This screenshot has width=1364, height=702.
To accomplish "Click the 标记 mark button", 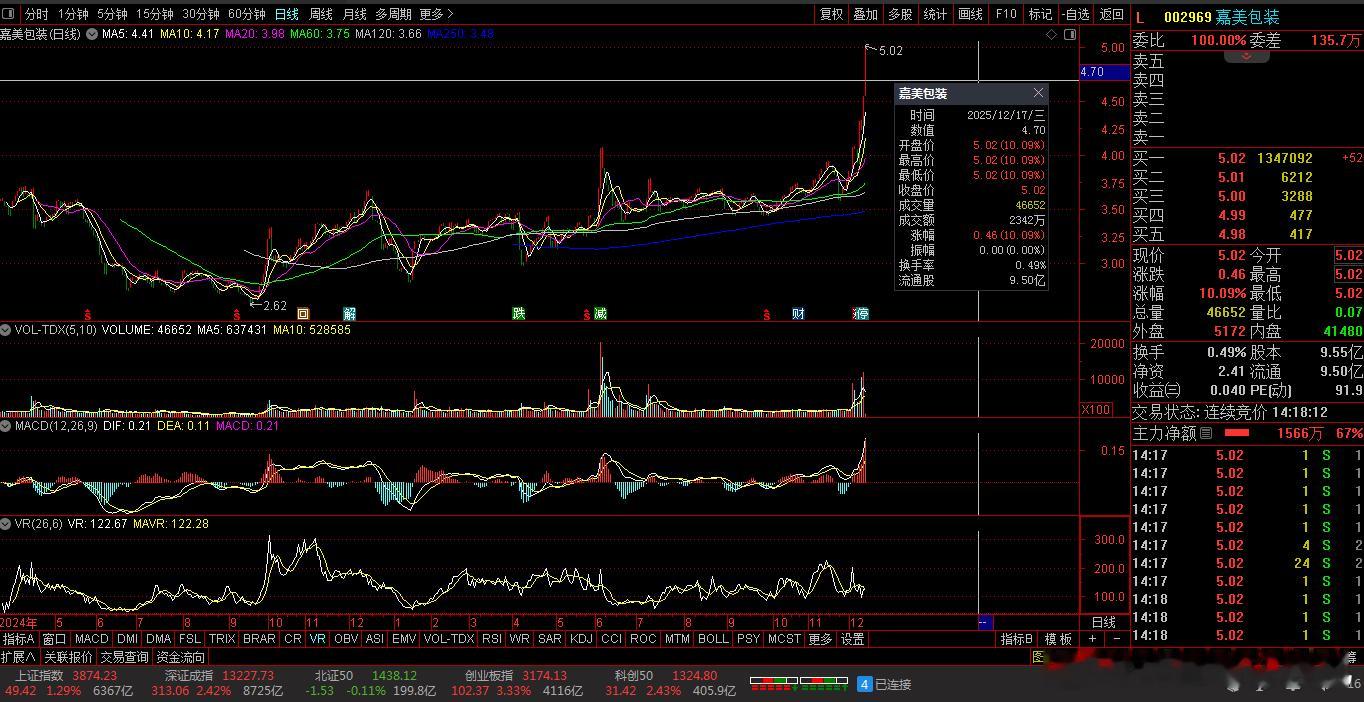I will click(x=1040, y=14).
